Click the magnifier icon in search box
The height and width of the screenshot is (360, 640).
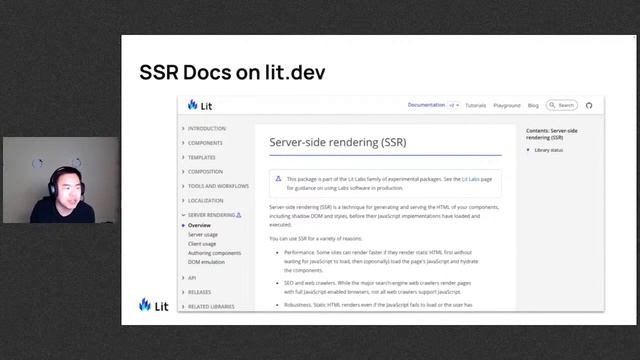552,105
